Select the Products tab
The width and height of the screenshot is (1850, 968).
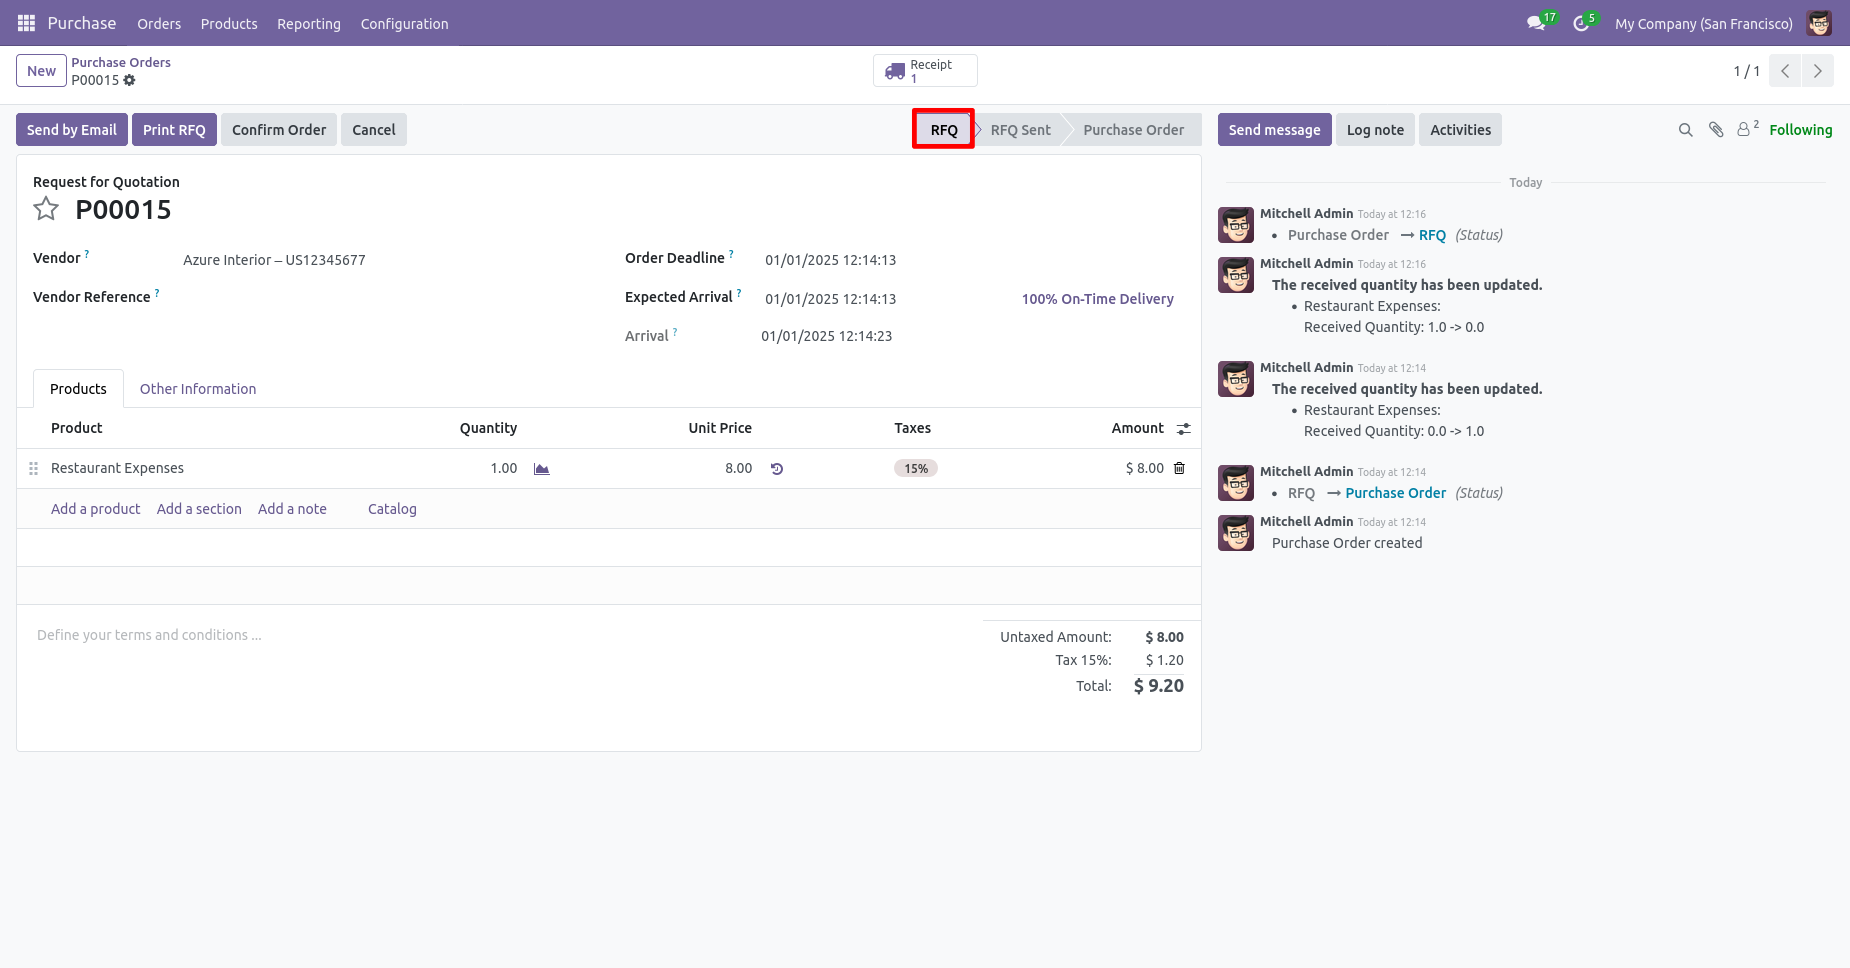[x=78, y=389]
